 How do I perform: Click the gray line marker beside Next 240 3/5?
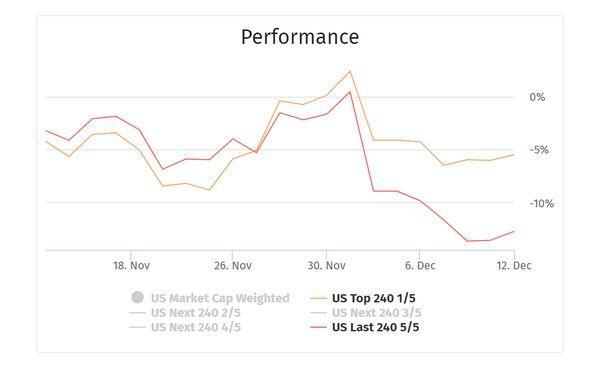click(x=318, y=313)
